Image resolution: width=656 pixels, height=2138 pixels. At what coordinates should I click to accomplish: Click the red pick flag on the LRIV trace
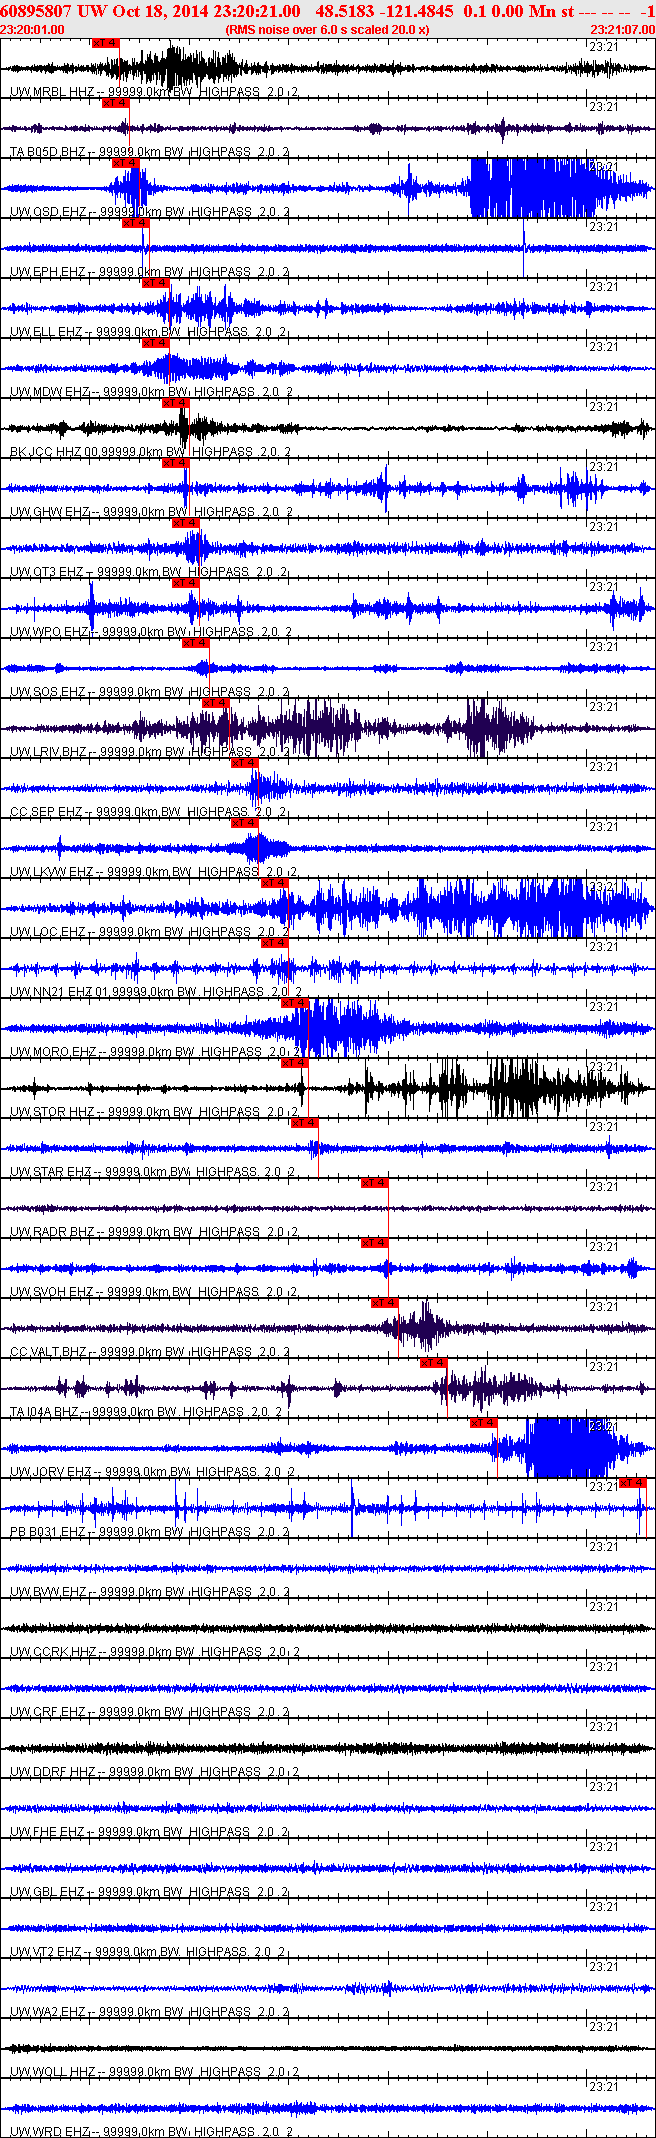tap(216, 703)
